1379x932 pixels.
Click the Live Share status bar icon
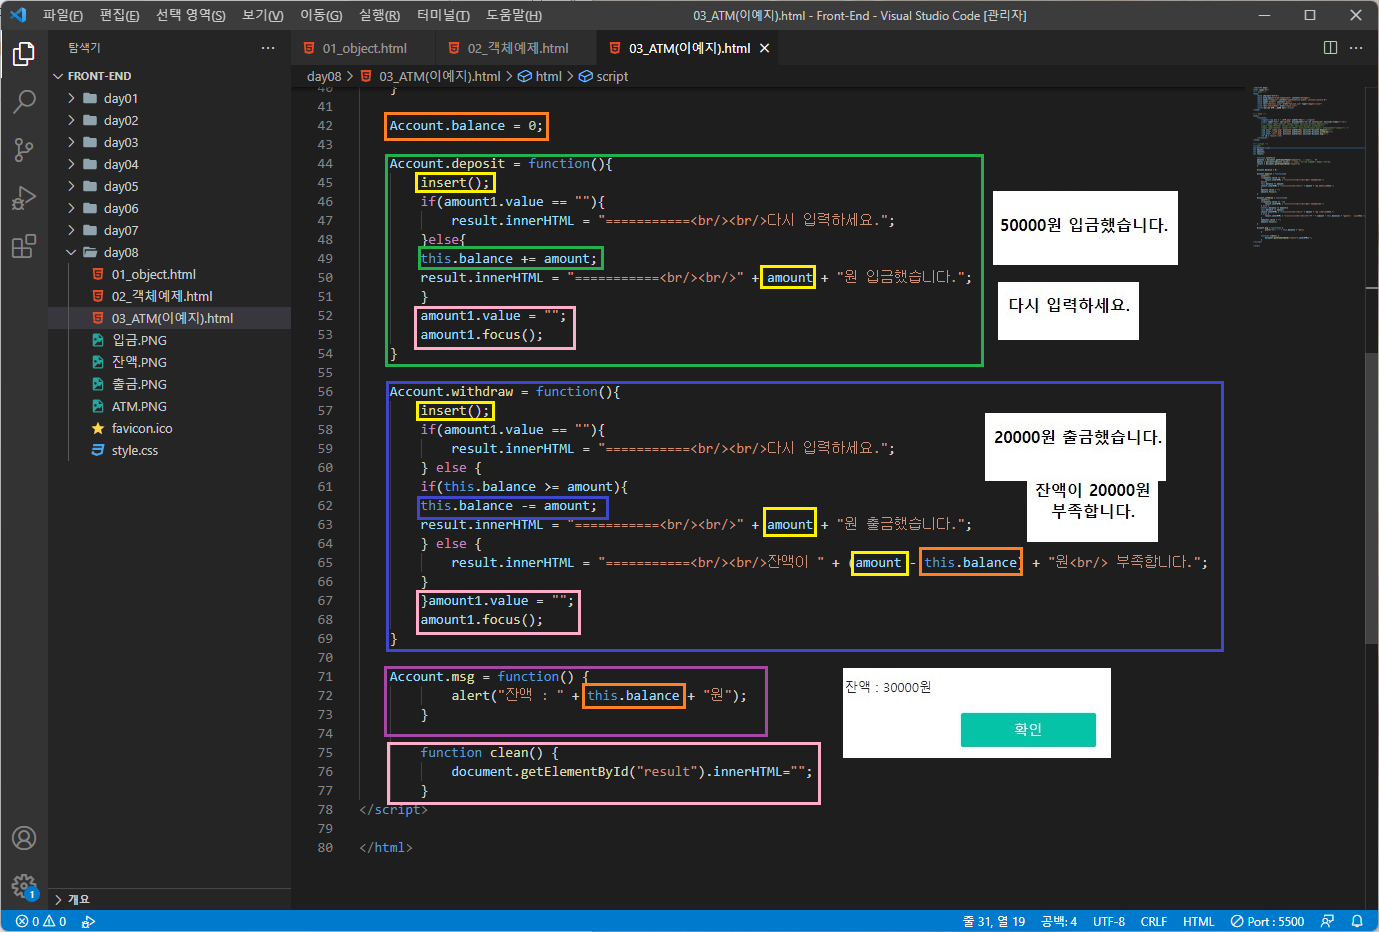click(88, 921)
